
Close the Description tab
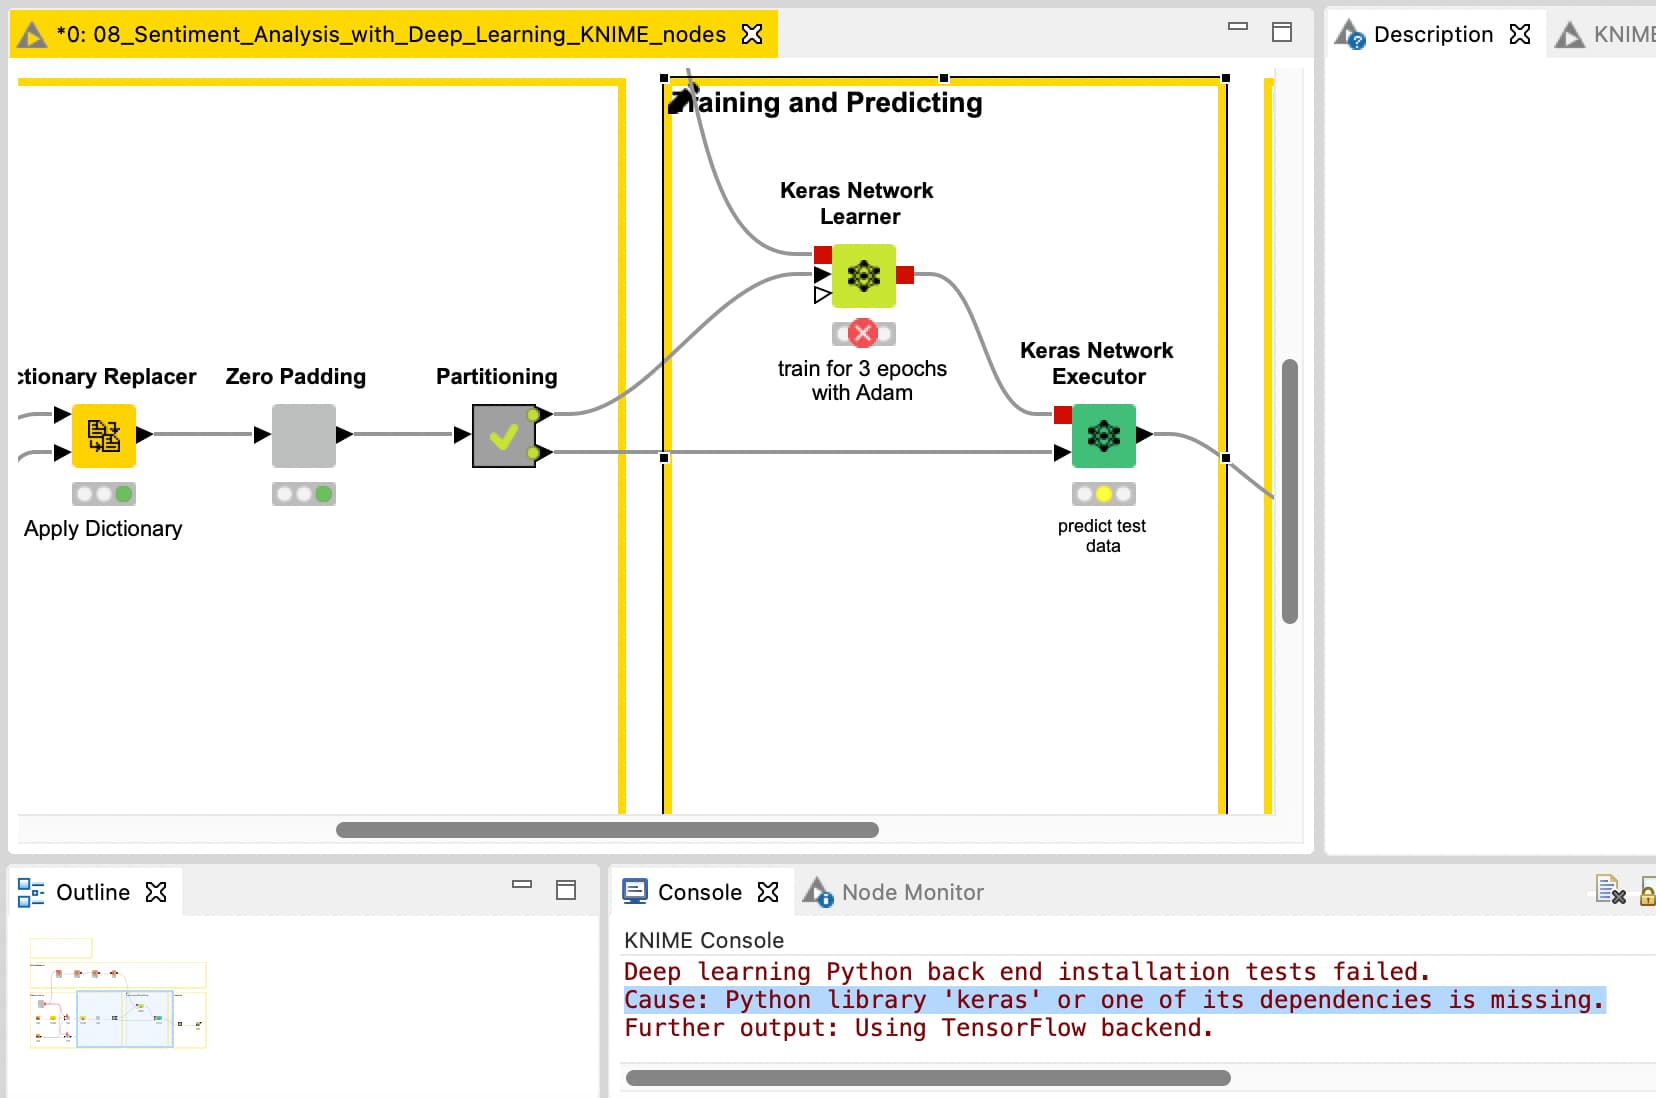pyautogui.click(x=1520, y=34)
